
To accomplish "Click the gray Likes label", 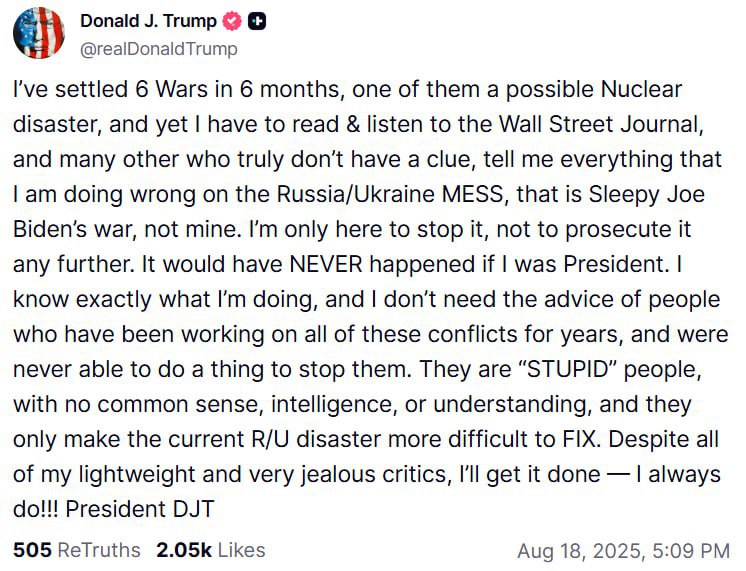I will tap(241, 550).
